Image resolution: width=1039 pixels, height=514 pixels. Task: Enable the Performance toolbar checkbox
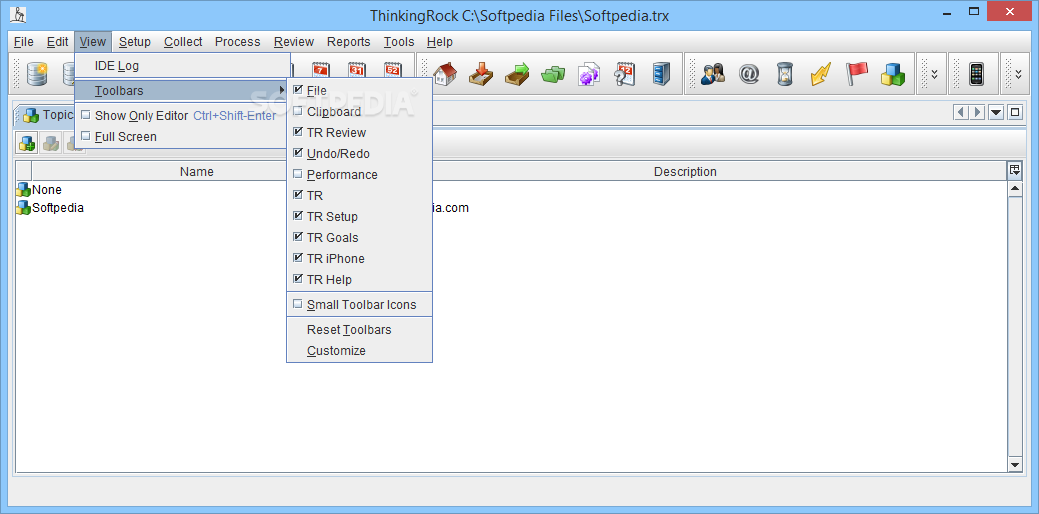tap(298, 174)
